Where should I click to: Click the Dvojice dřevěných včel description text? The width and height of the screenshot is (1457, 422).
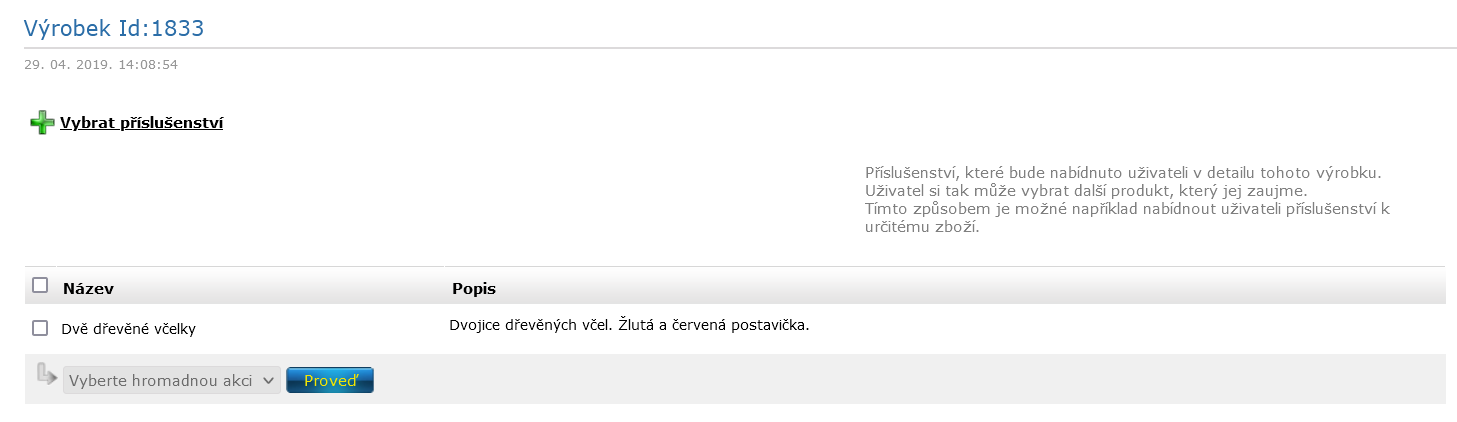pos(629,325)
